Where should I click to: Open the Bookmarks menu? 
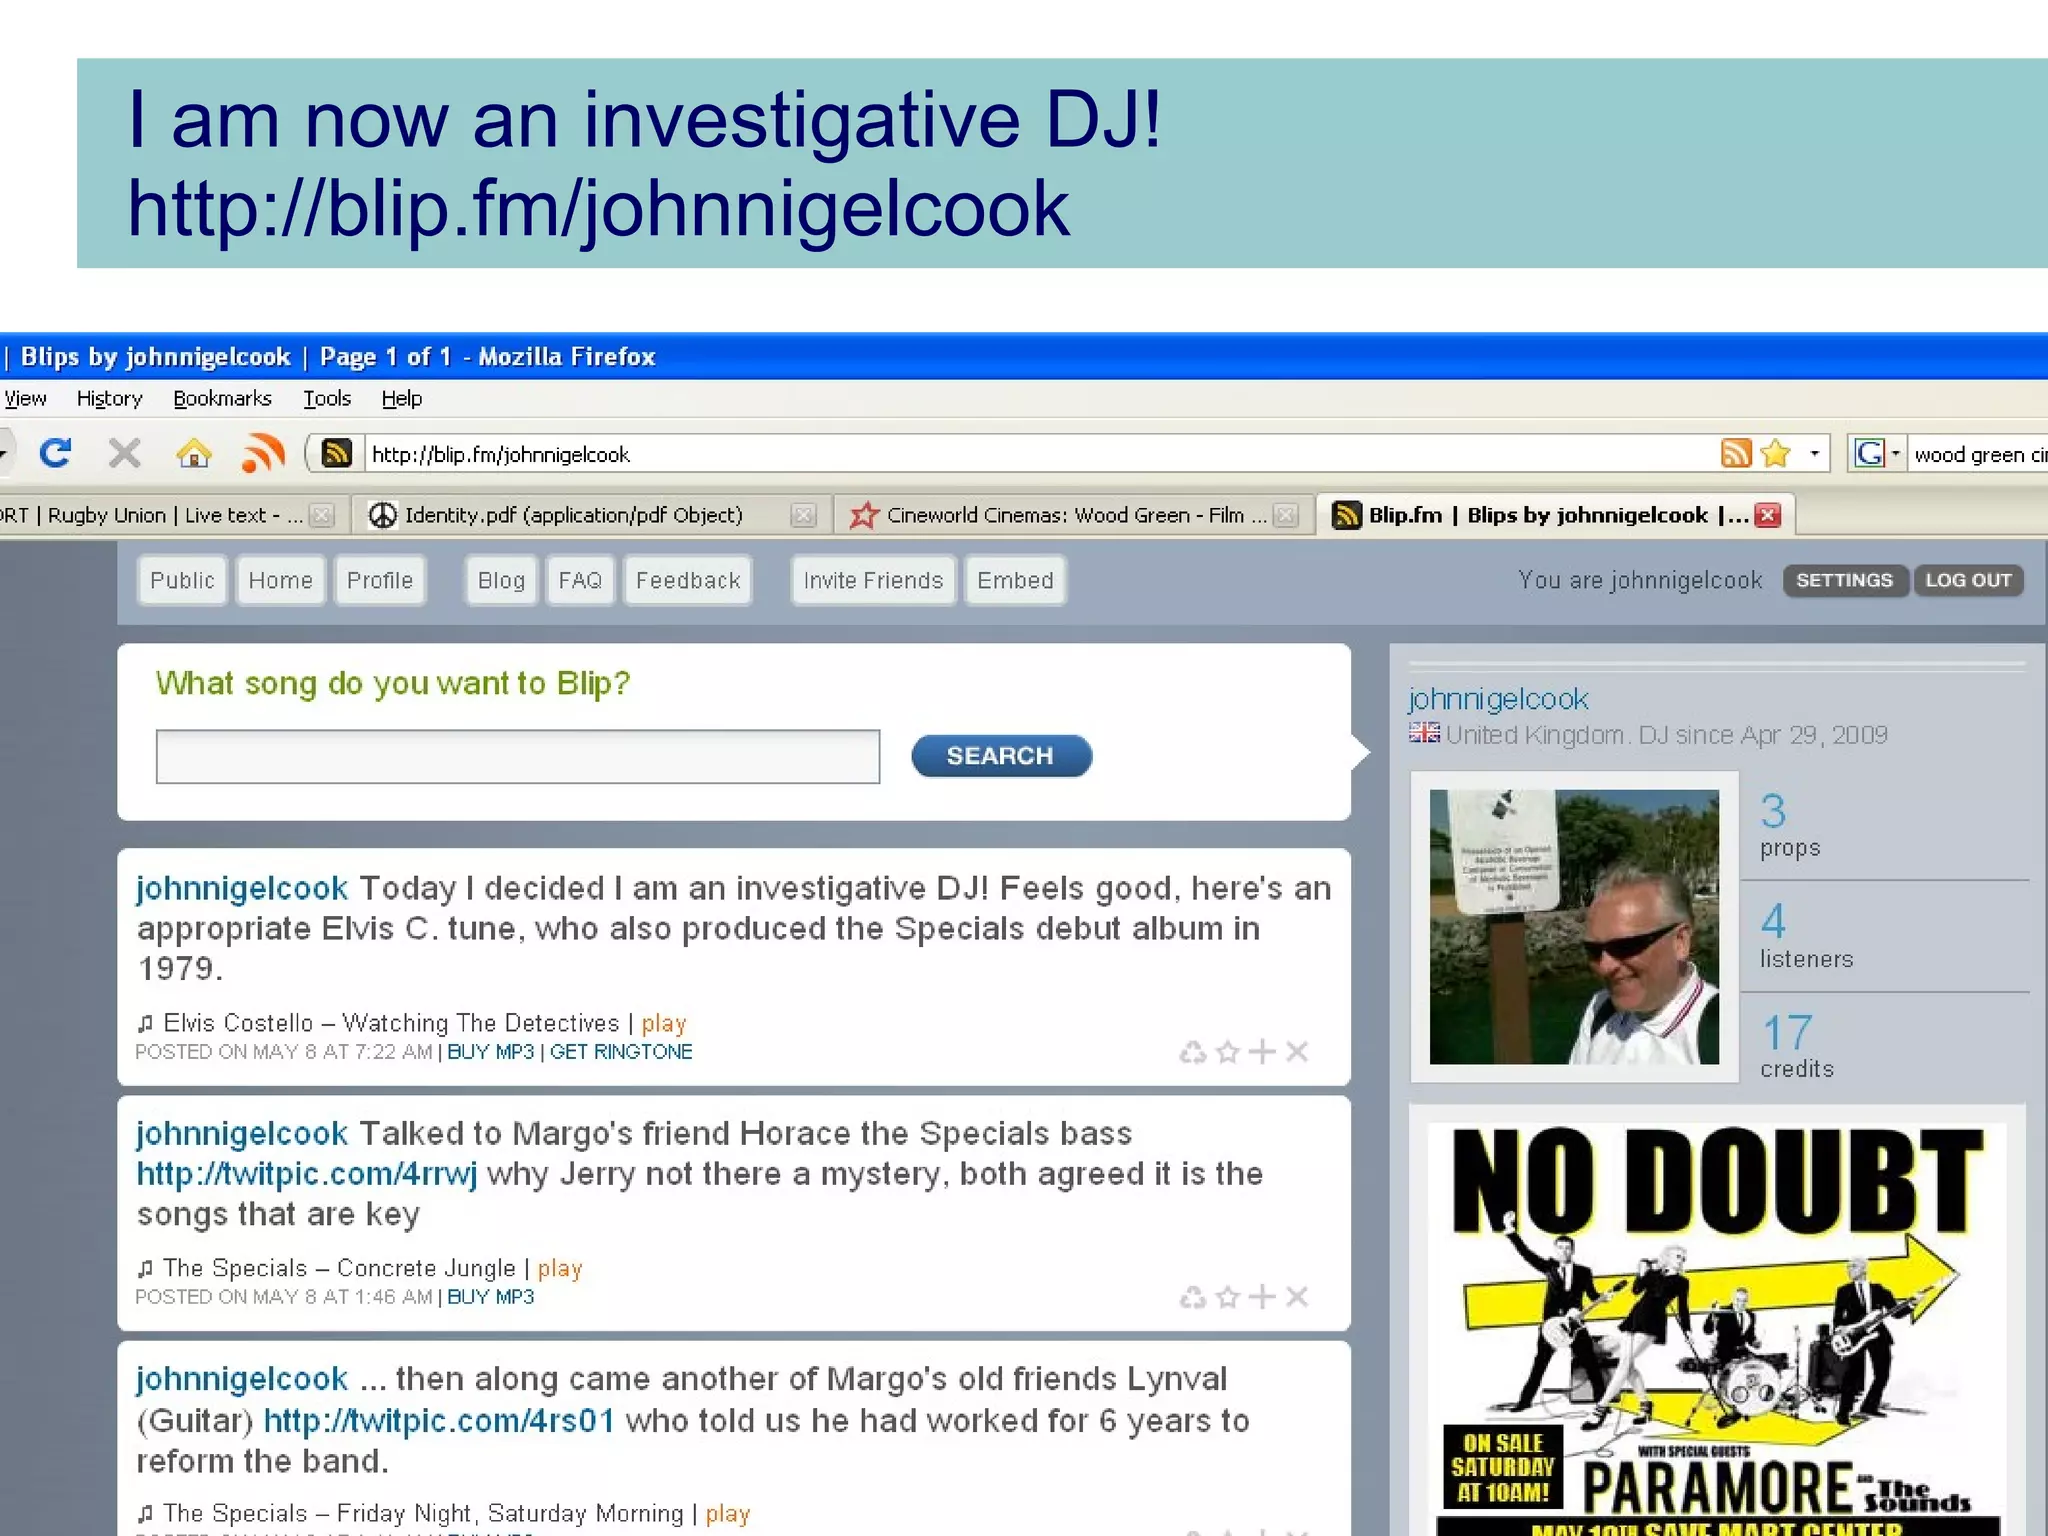pyautogui.click(x=222, y=398)
